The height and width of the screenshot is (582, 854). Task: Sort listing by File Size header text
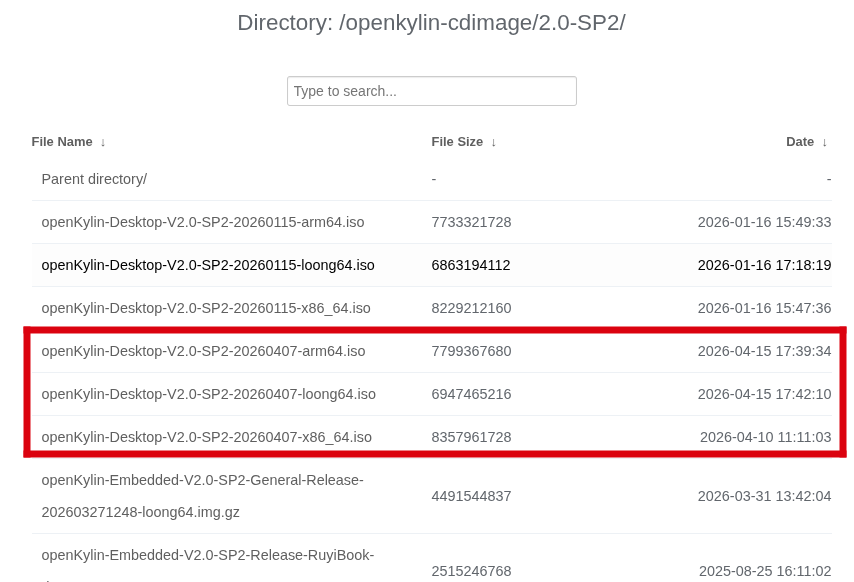(x=457, y=142)
